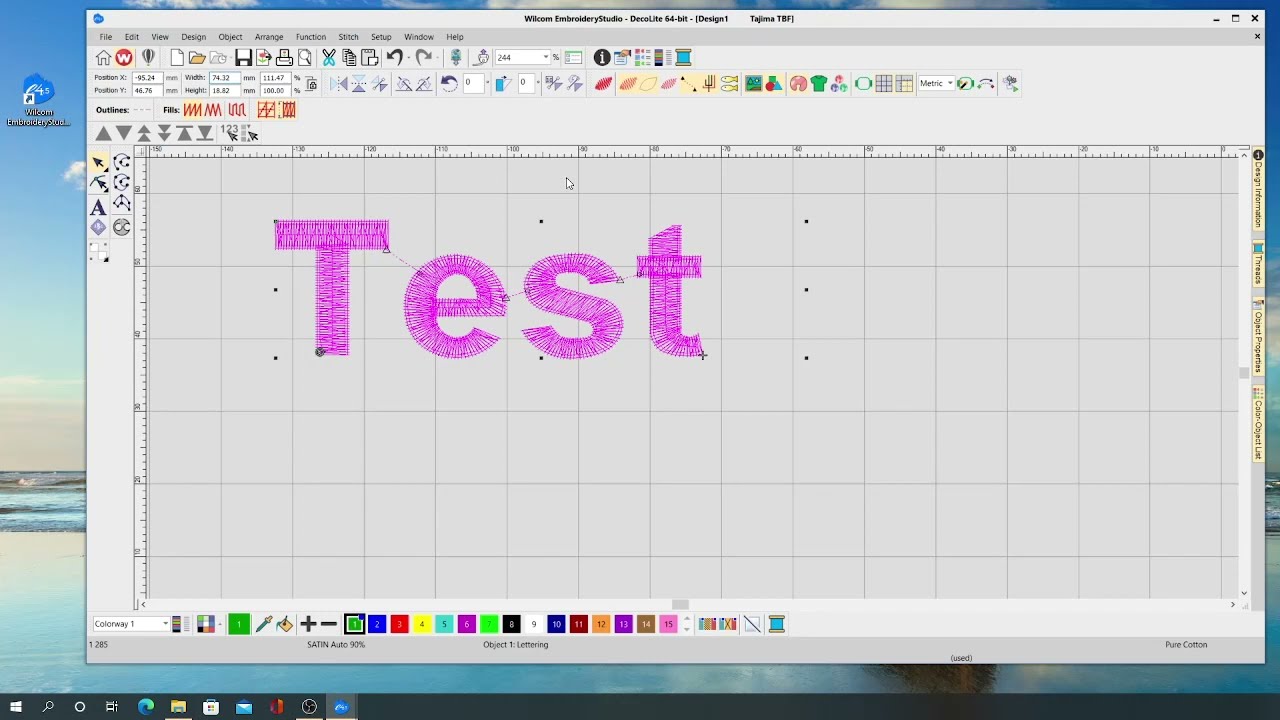Open the Arrange menu
Image resolution: width=1280 pixels, height=720 pixels.
point(269,37)
